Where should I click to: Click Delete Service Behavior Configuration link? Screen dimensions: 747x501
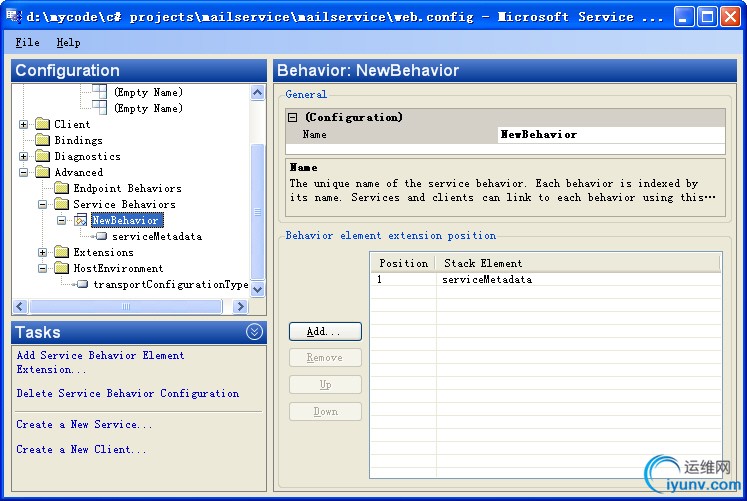pos(128,393)
